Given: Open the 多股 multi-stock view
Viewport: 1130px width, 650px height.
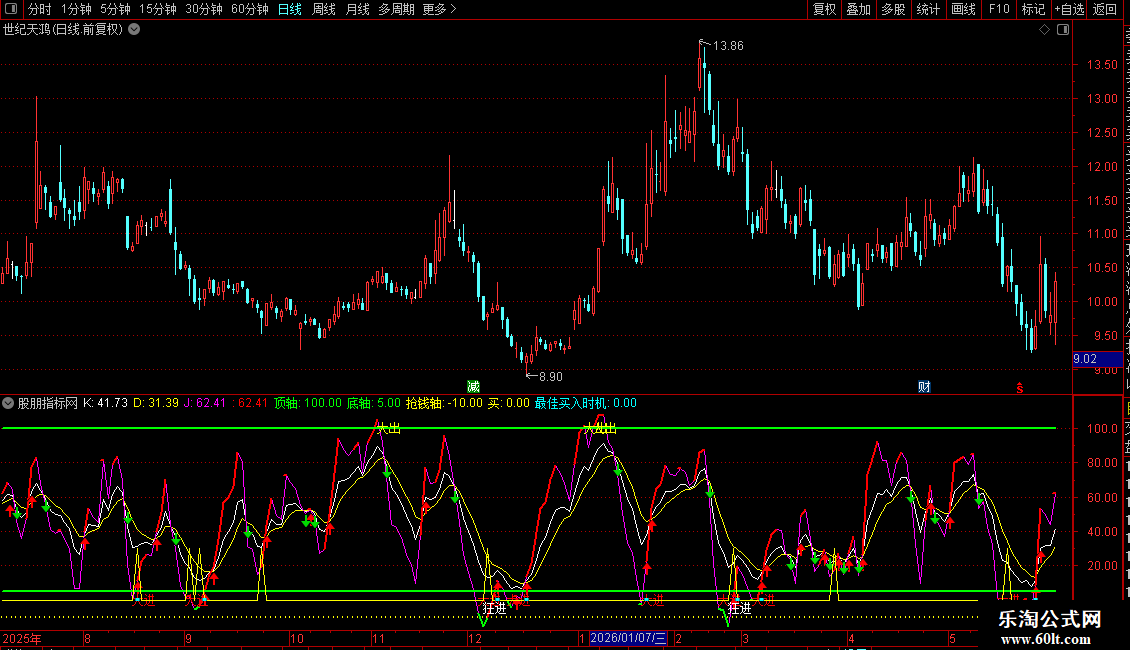Looking at the screenshot, I should (x=893, y=9).
